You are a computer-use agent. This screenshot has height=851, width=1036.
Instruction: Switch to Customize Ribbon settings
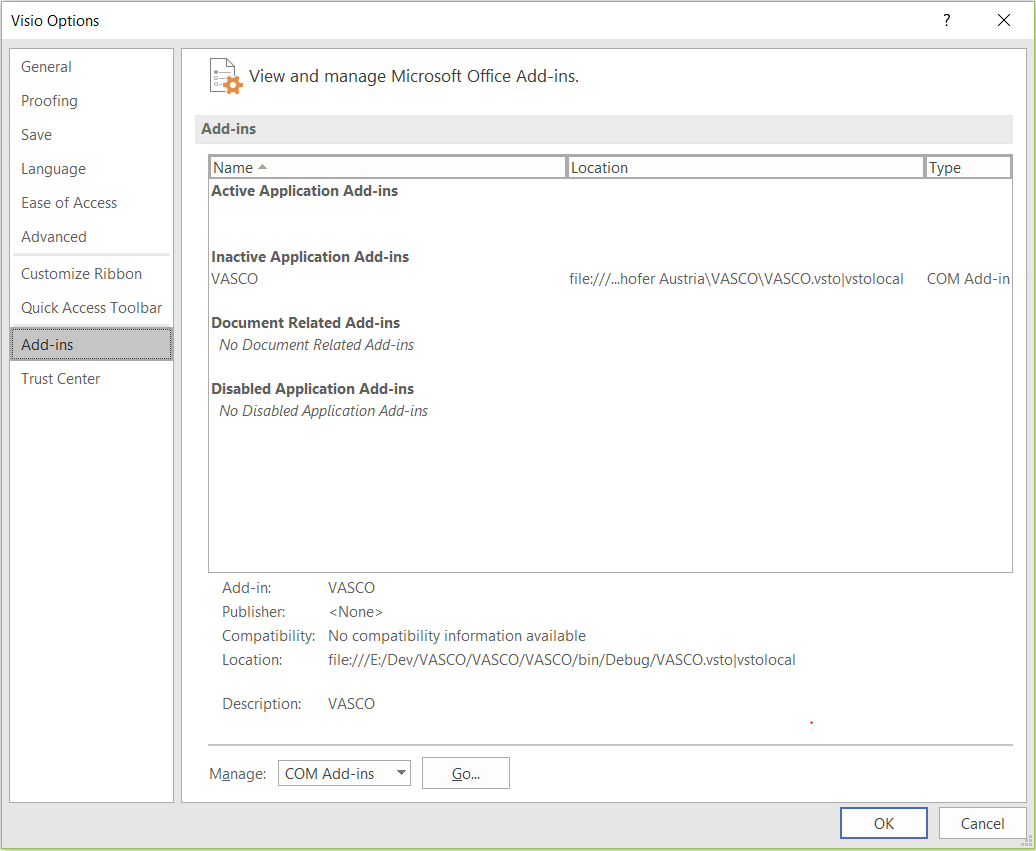[x=91, y=274]
